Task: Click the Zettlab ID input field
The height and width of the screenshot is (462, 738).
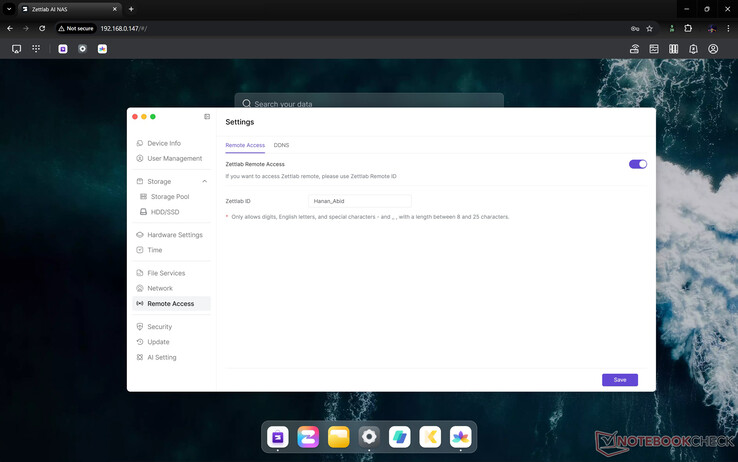Action: click(359, 201)
